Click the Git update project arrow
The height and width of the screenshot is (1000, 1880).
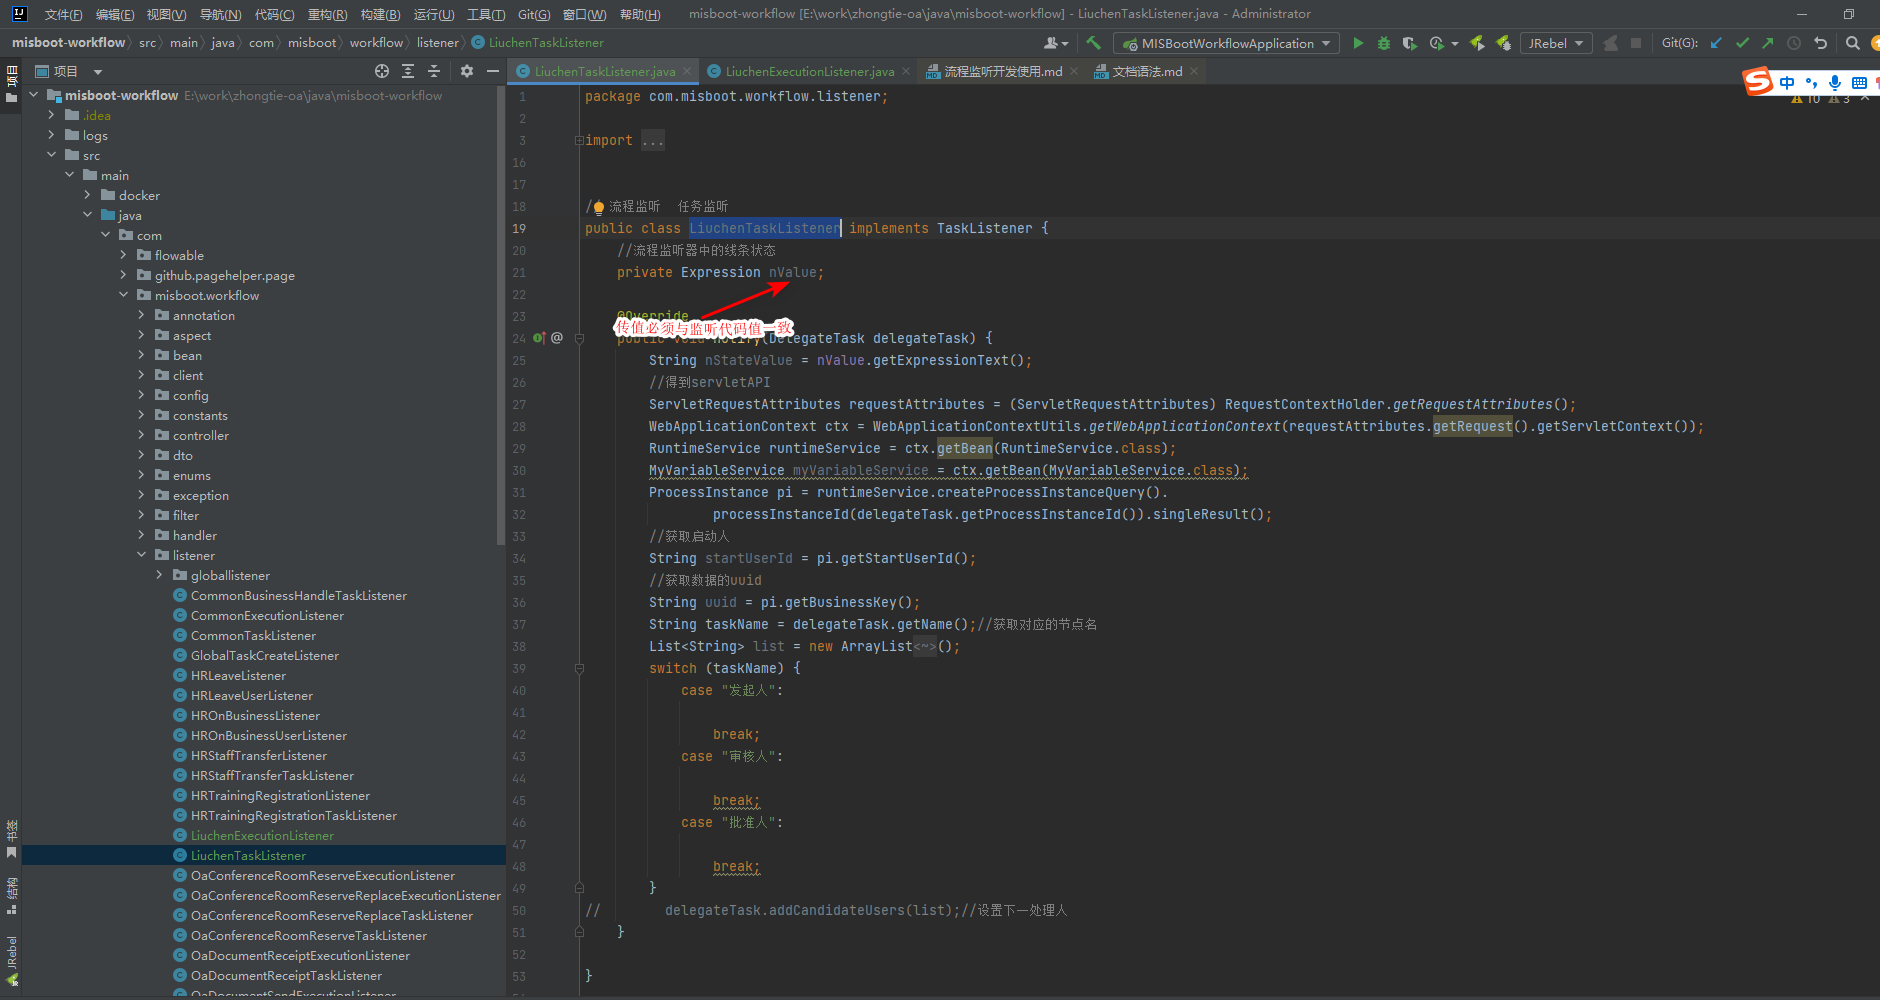pos(1717,43)
